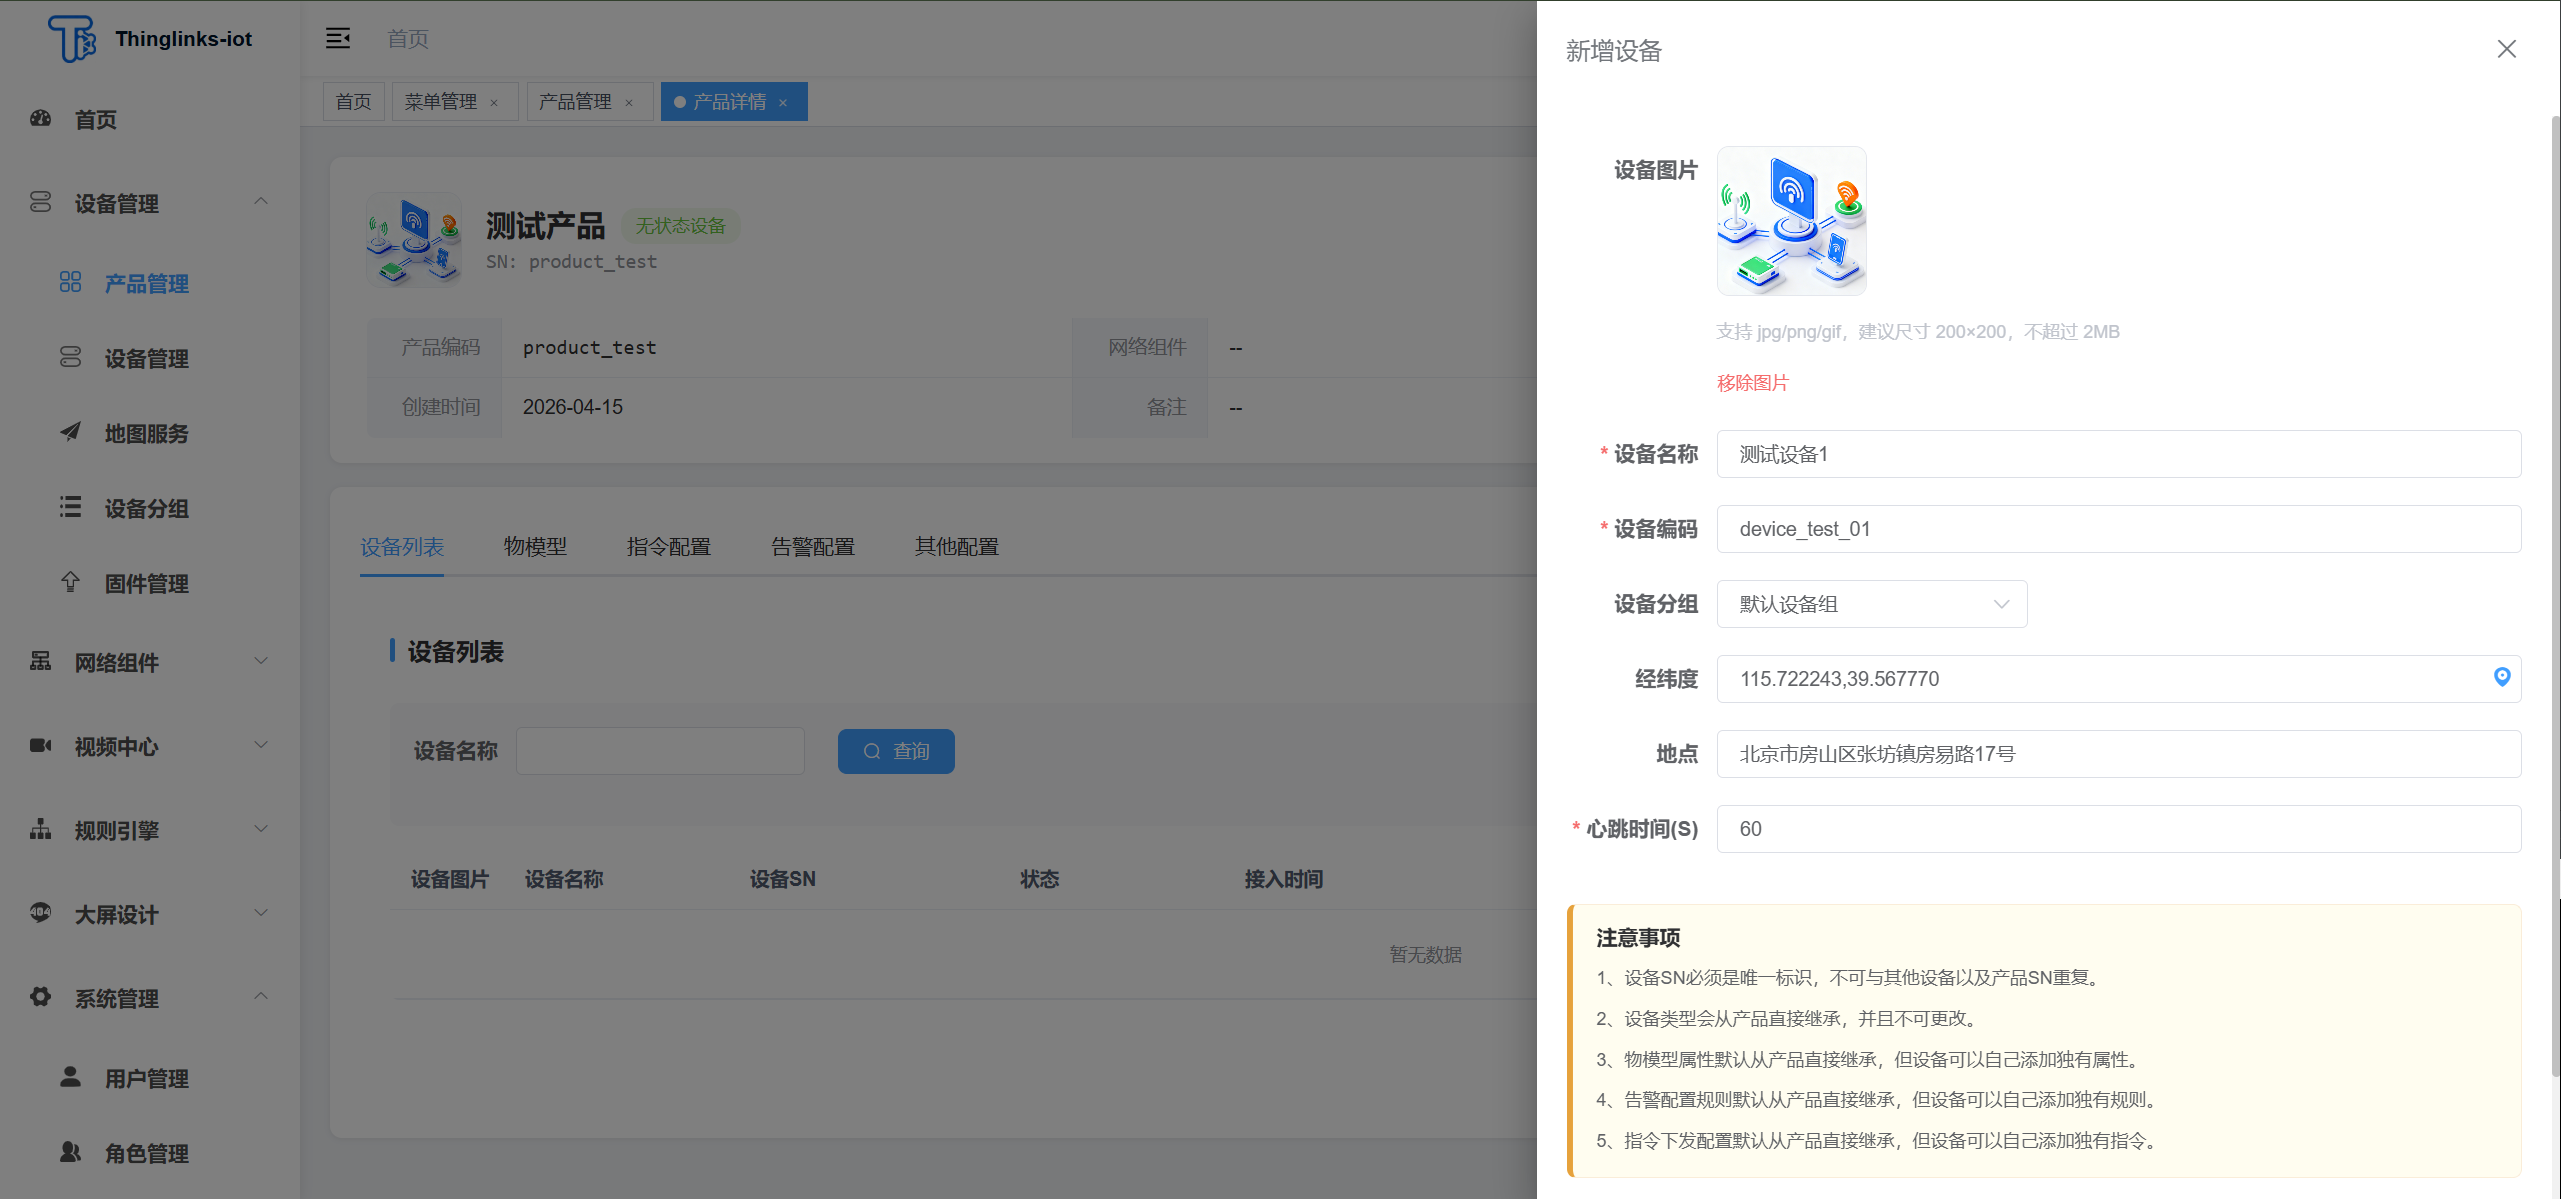Screen dimensions: 2561x1199
Task: Close the 菜单管理 tab
Action: pyautogui.click(x=494, y=102)
